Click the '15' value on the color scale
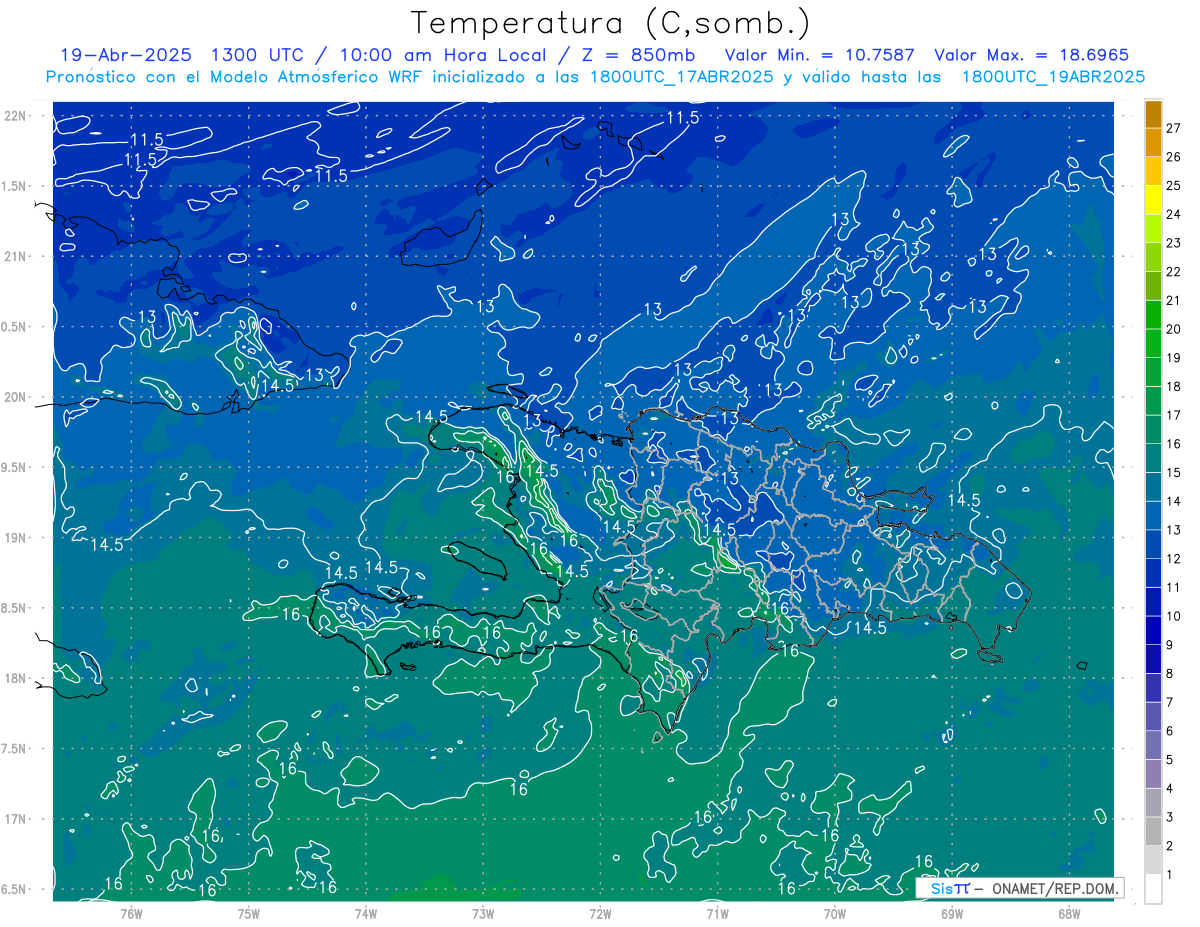Viewport: 1200px width, 927px height. [x=1174, y=472]
